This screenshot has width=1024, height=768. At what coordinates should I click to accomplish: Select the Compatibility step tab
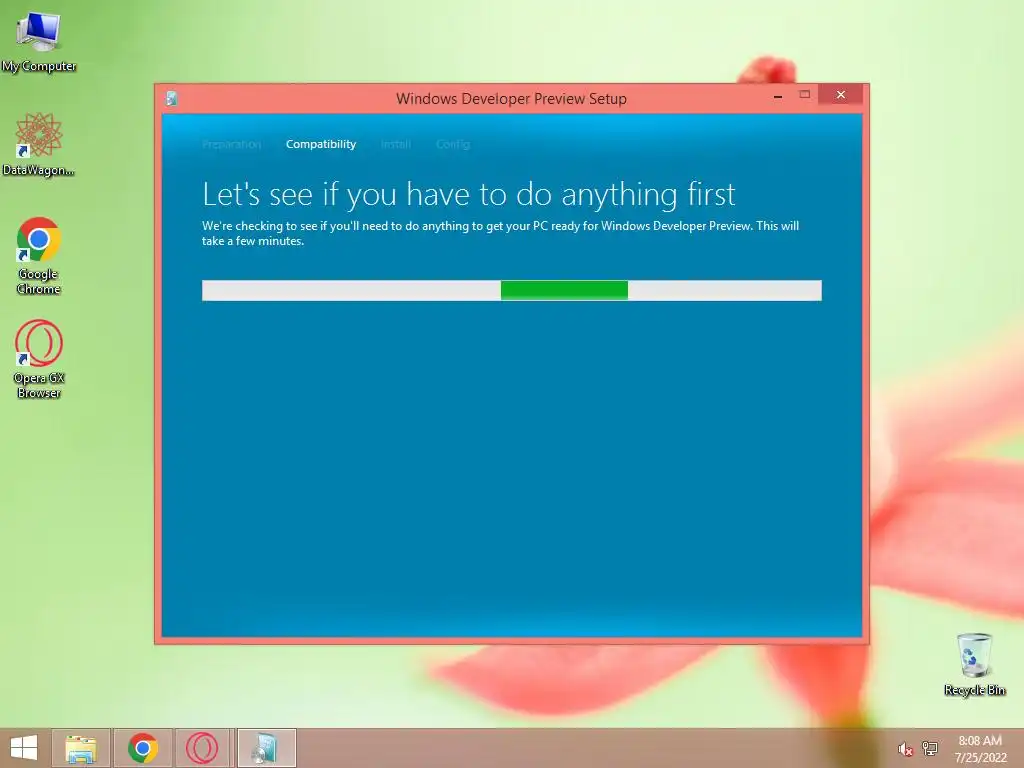[x=321, y=144]
